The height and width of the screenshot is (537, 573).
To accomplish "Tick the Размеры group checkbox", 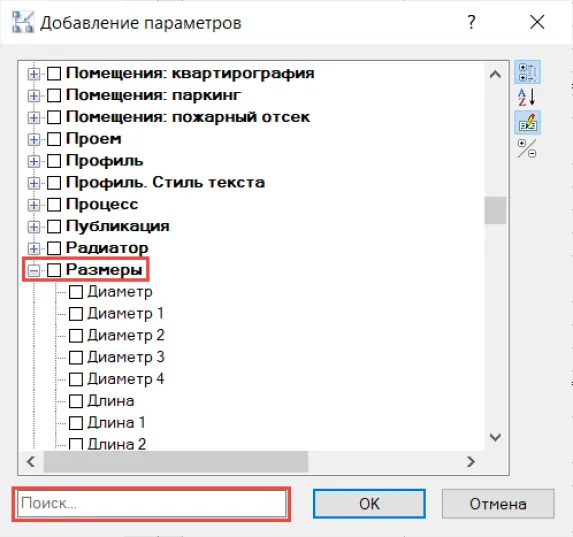I will pyautogui.click(x=54, y=270).
